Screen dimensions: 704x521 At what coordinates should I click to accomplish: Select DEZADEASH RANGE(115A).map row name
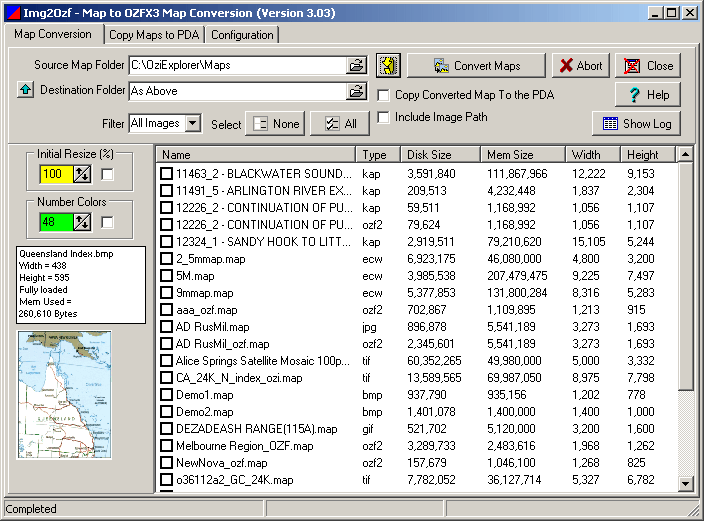coord(256,429)
